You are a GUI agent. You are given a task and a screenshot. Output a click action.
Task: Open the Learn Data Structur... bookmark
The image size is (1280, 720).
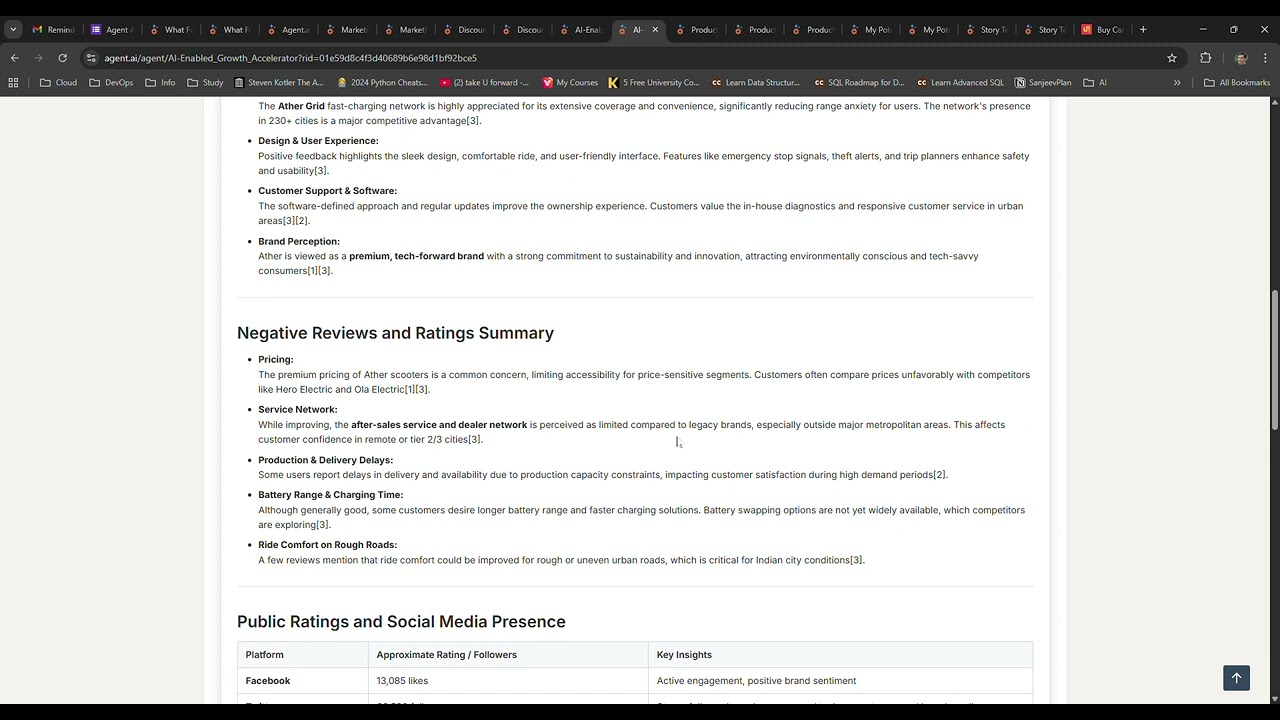755,82
